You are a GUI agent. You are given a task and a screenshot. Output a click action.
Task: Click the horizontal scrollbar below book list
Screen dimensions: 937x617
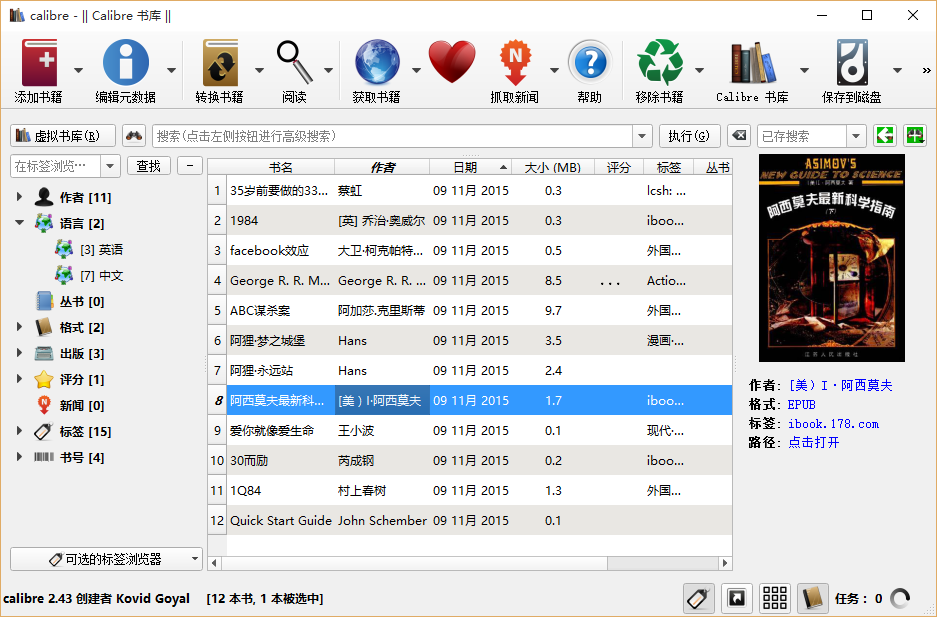pos(468,563)
